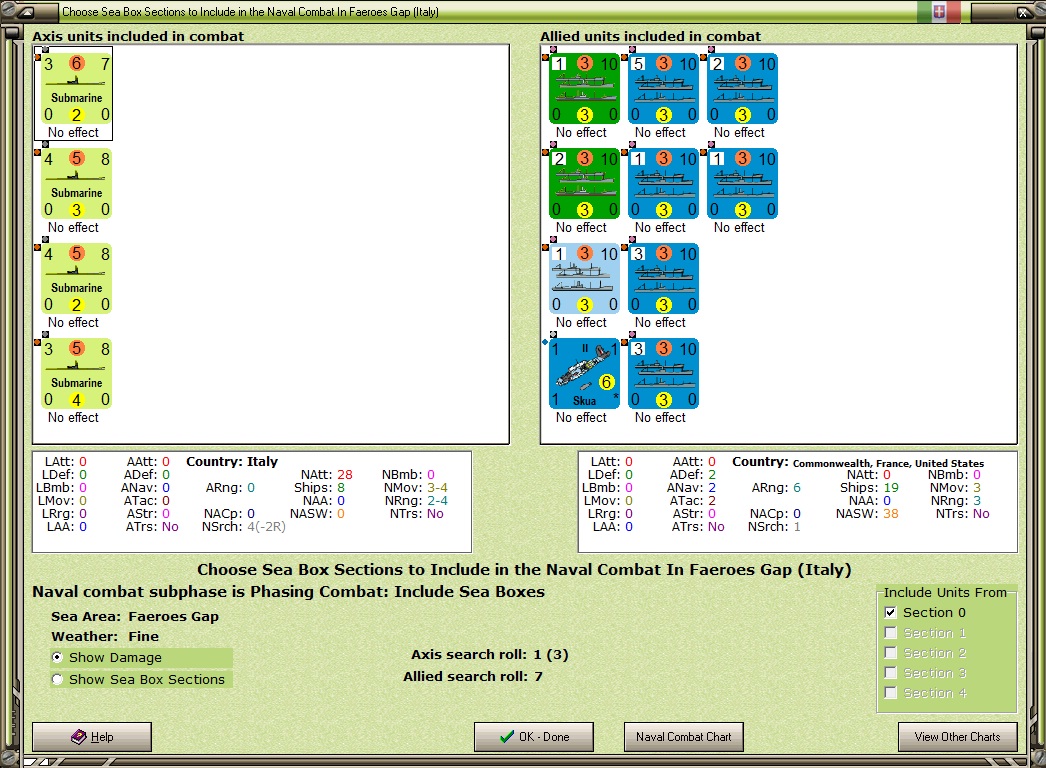Select the green Allied ship counter numbered 1
This screenshot has width=1046, height=768.
pyautogui.click(x=584, y=89)
